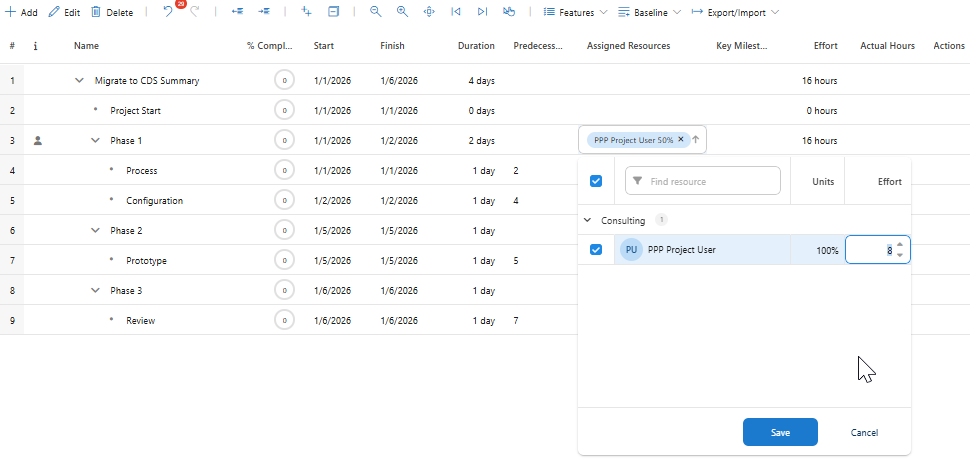Click the Indent task icon
This screenshot has height=461, width=970.
[x=263, y=13]
